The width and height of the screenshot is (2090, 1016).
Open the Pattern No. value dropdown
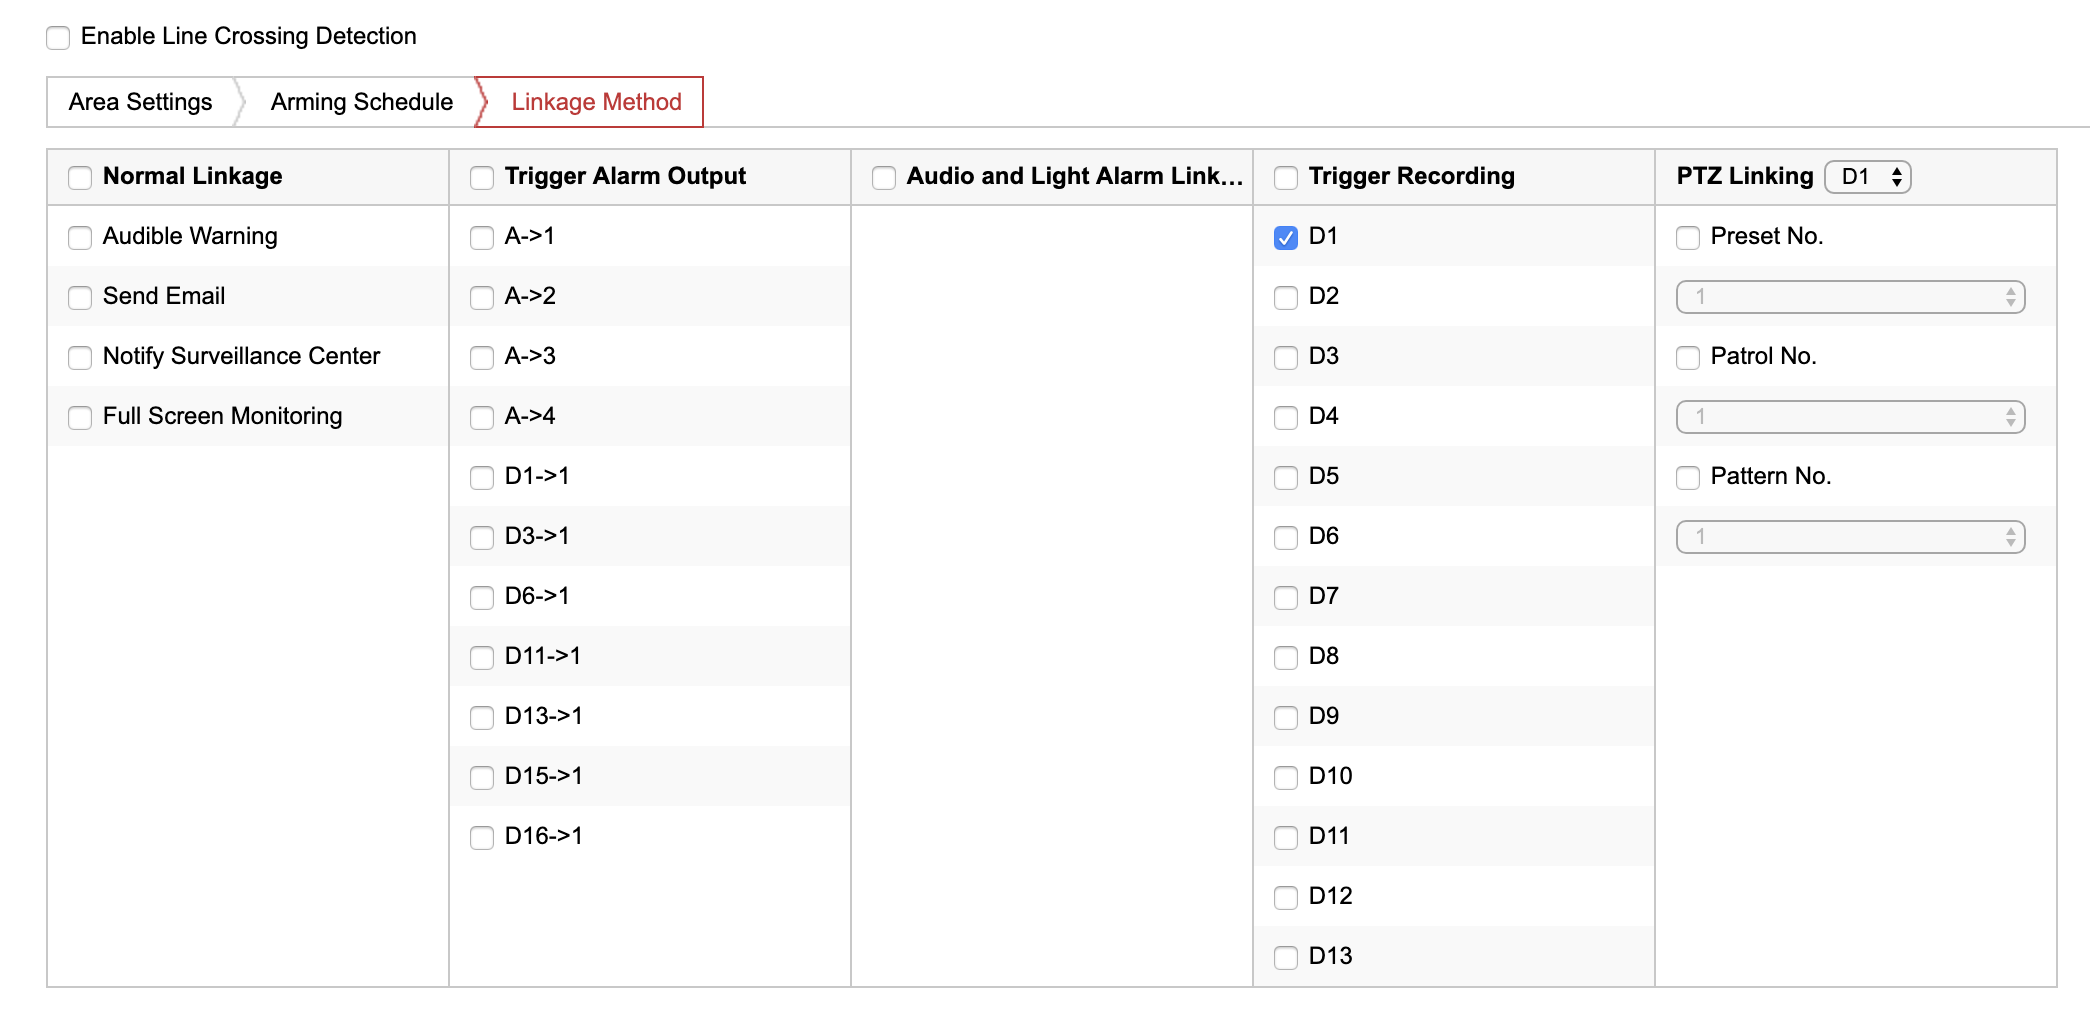[x=1850, y=537]
